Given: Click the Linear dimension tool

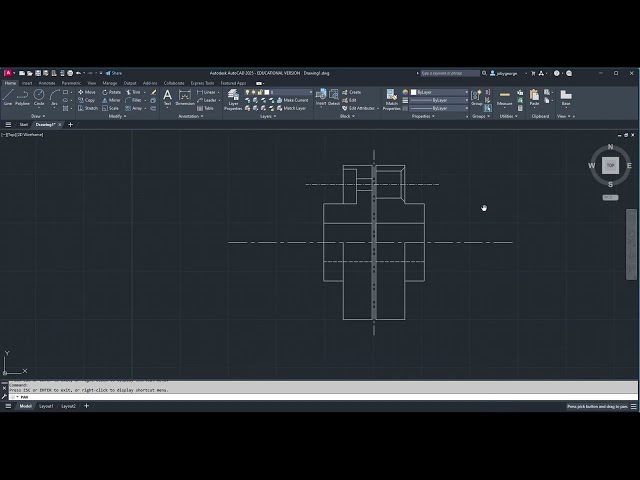Looking at the screenshot, I should (x=207, y=92).
